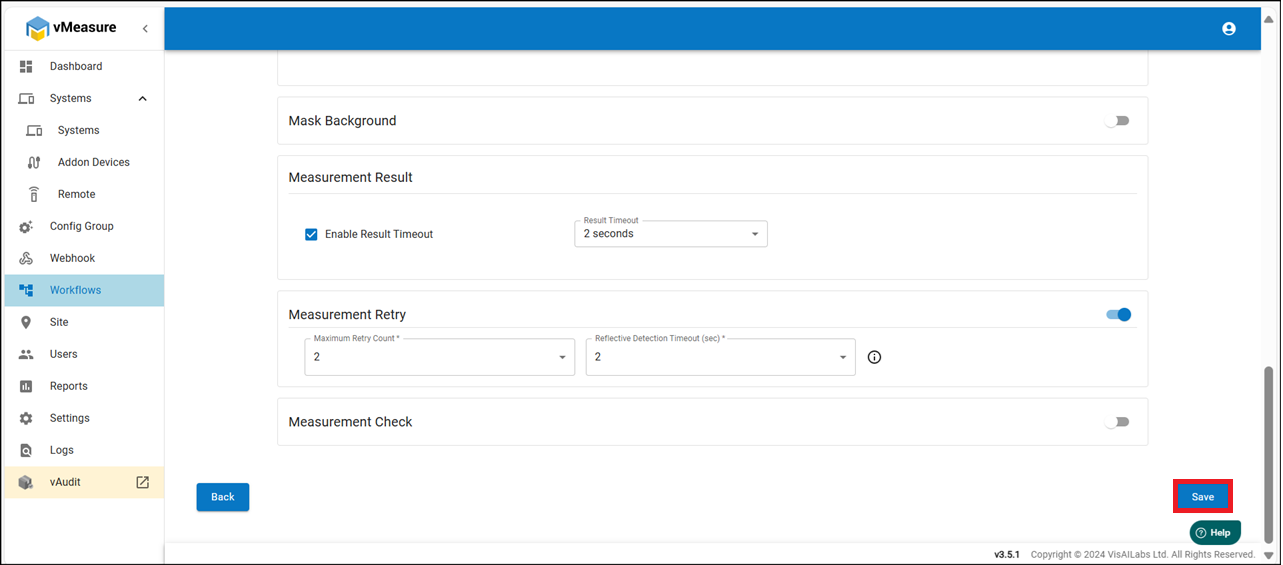Click the Dashboard grid icon
The height and width of the screenshot is (565, 1283).
point(26,66)
